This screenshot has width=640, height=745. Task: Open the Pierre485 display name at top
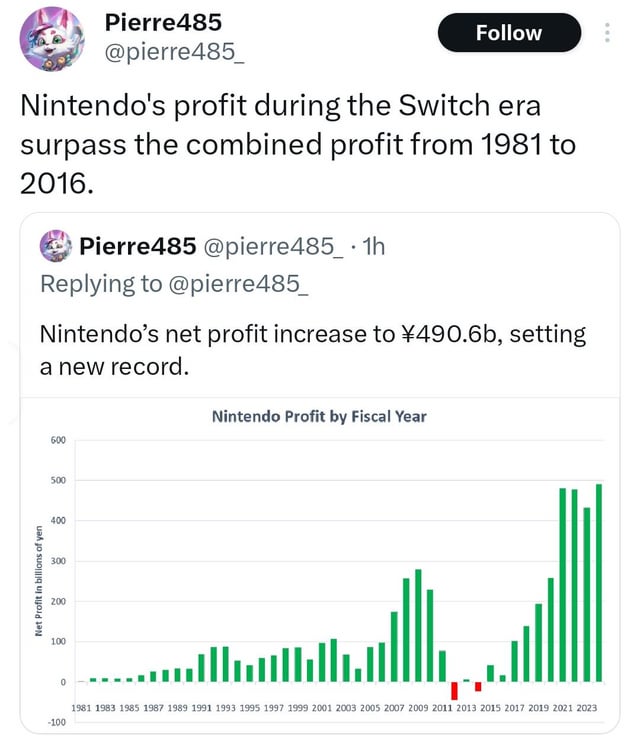[163, 22]
